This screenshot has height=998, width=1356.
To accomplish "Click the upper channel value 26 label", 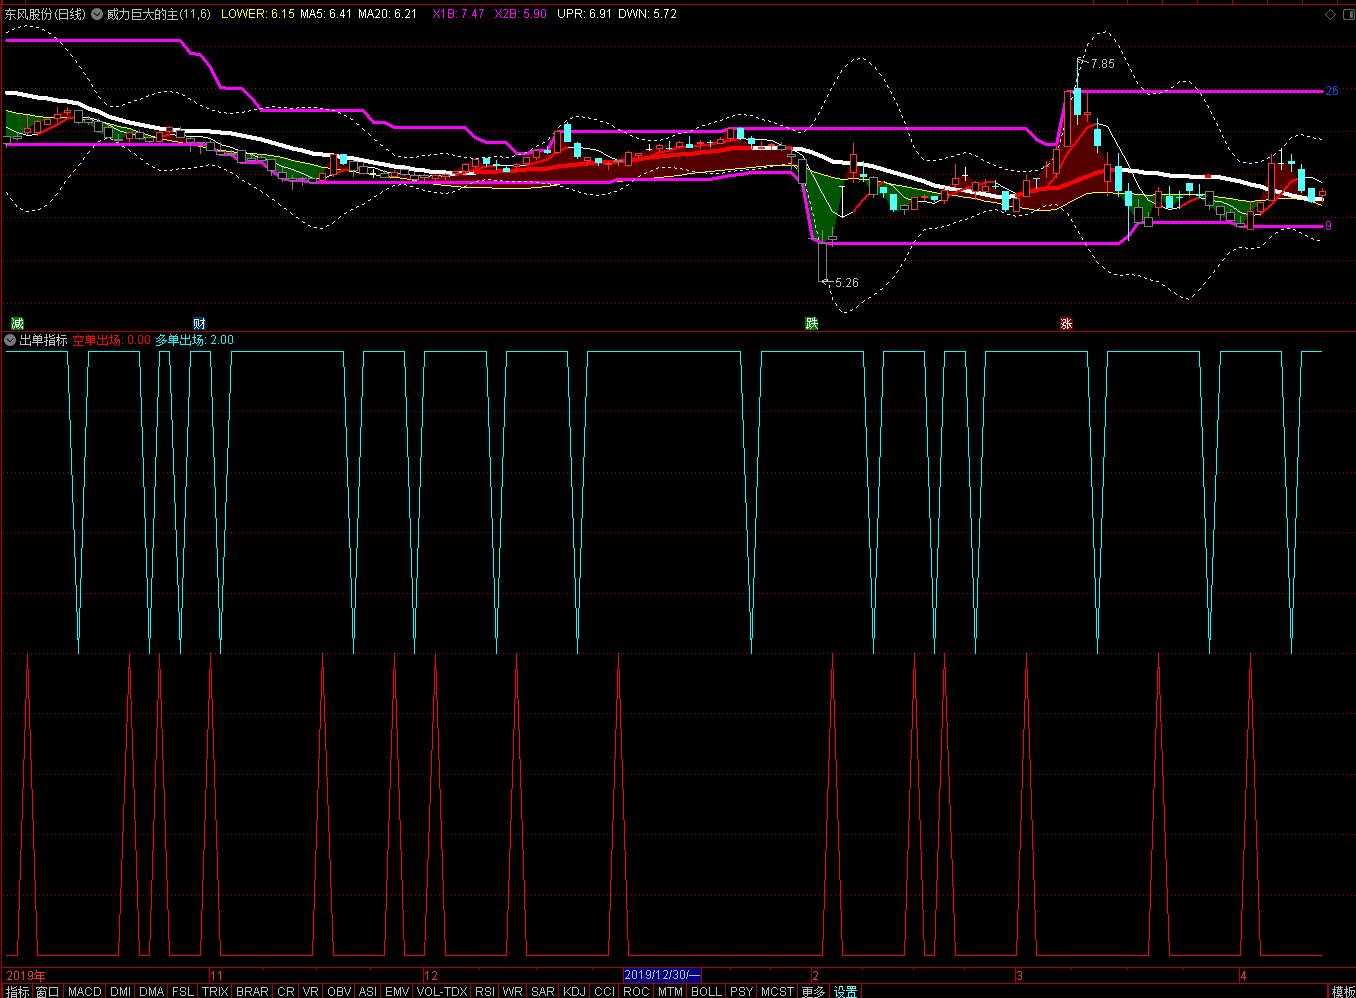I will (x=1331, y=91).
